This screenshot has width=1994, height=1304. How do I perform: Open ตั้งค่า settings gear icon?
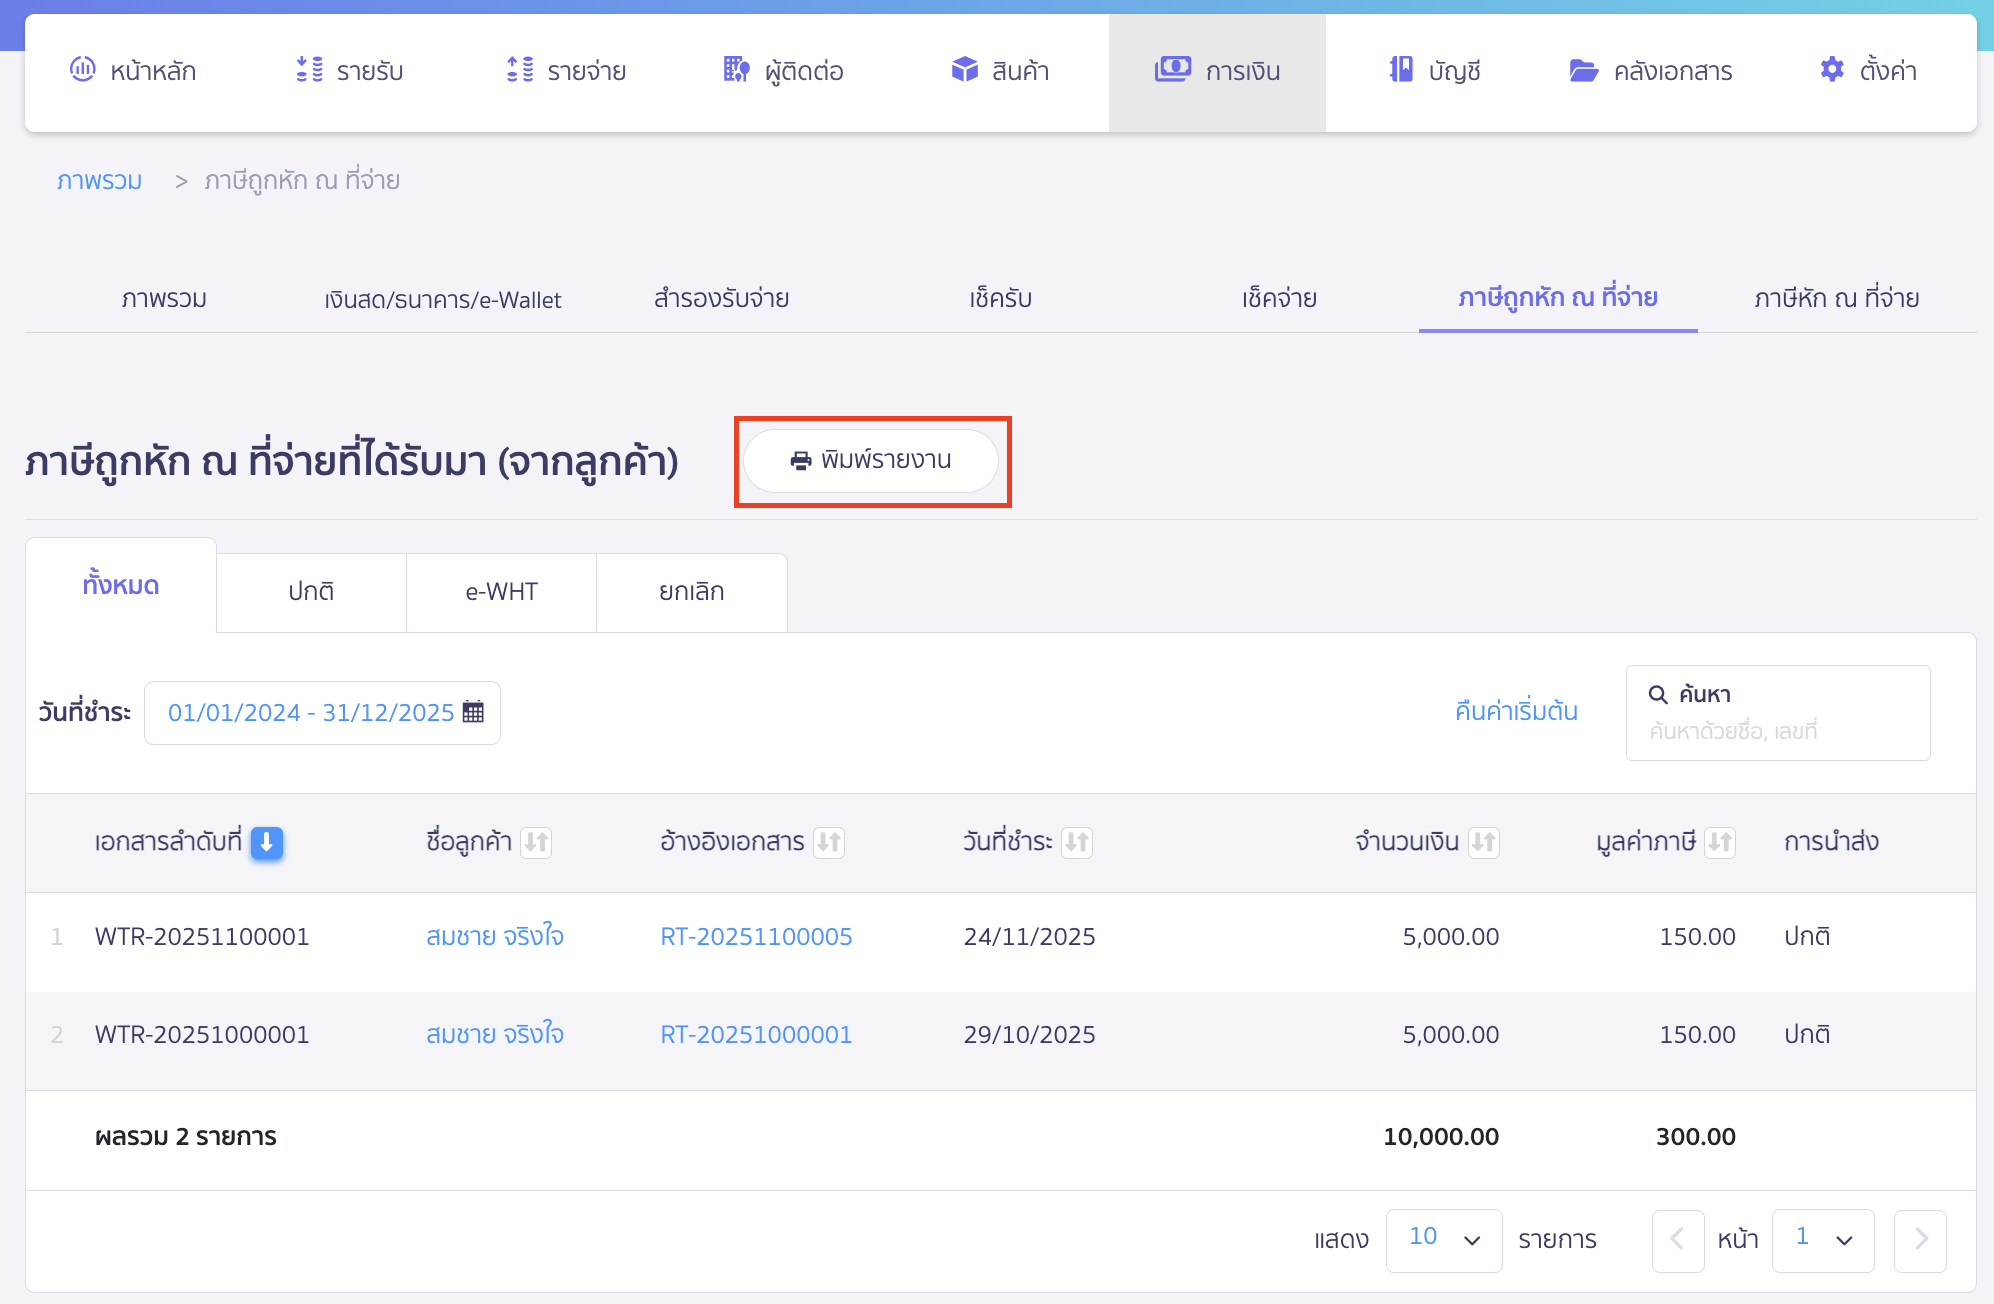click(1832, 70)
